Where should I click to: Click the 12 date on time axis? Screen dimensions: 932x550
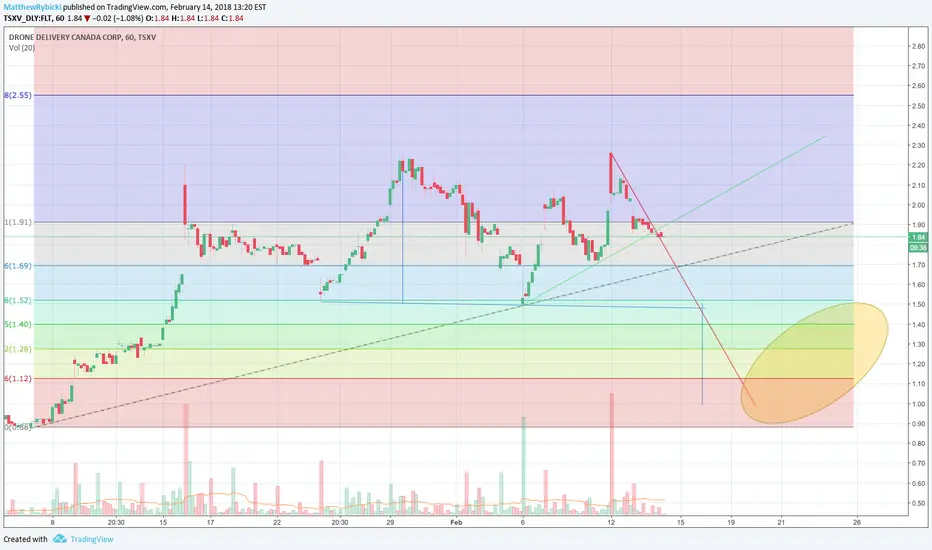(611, 523)
